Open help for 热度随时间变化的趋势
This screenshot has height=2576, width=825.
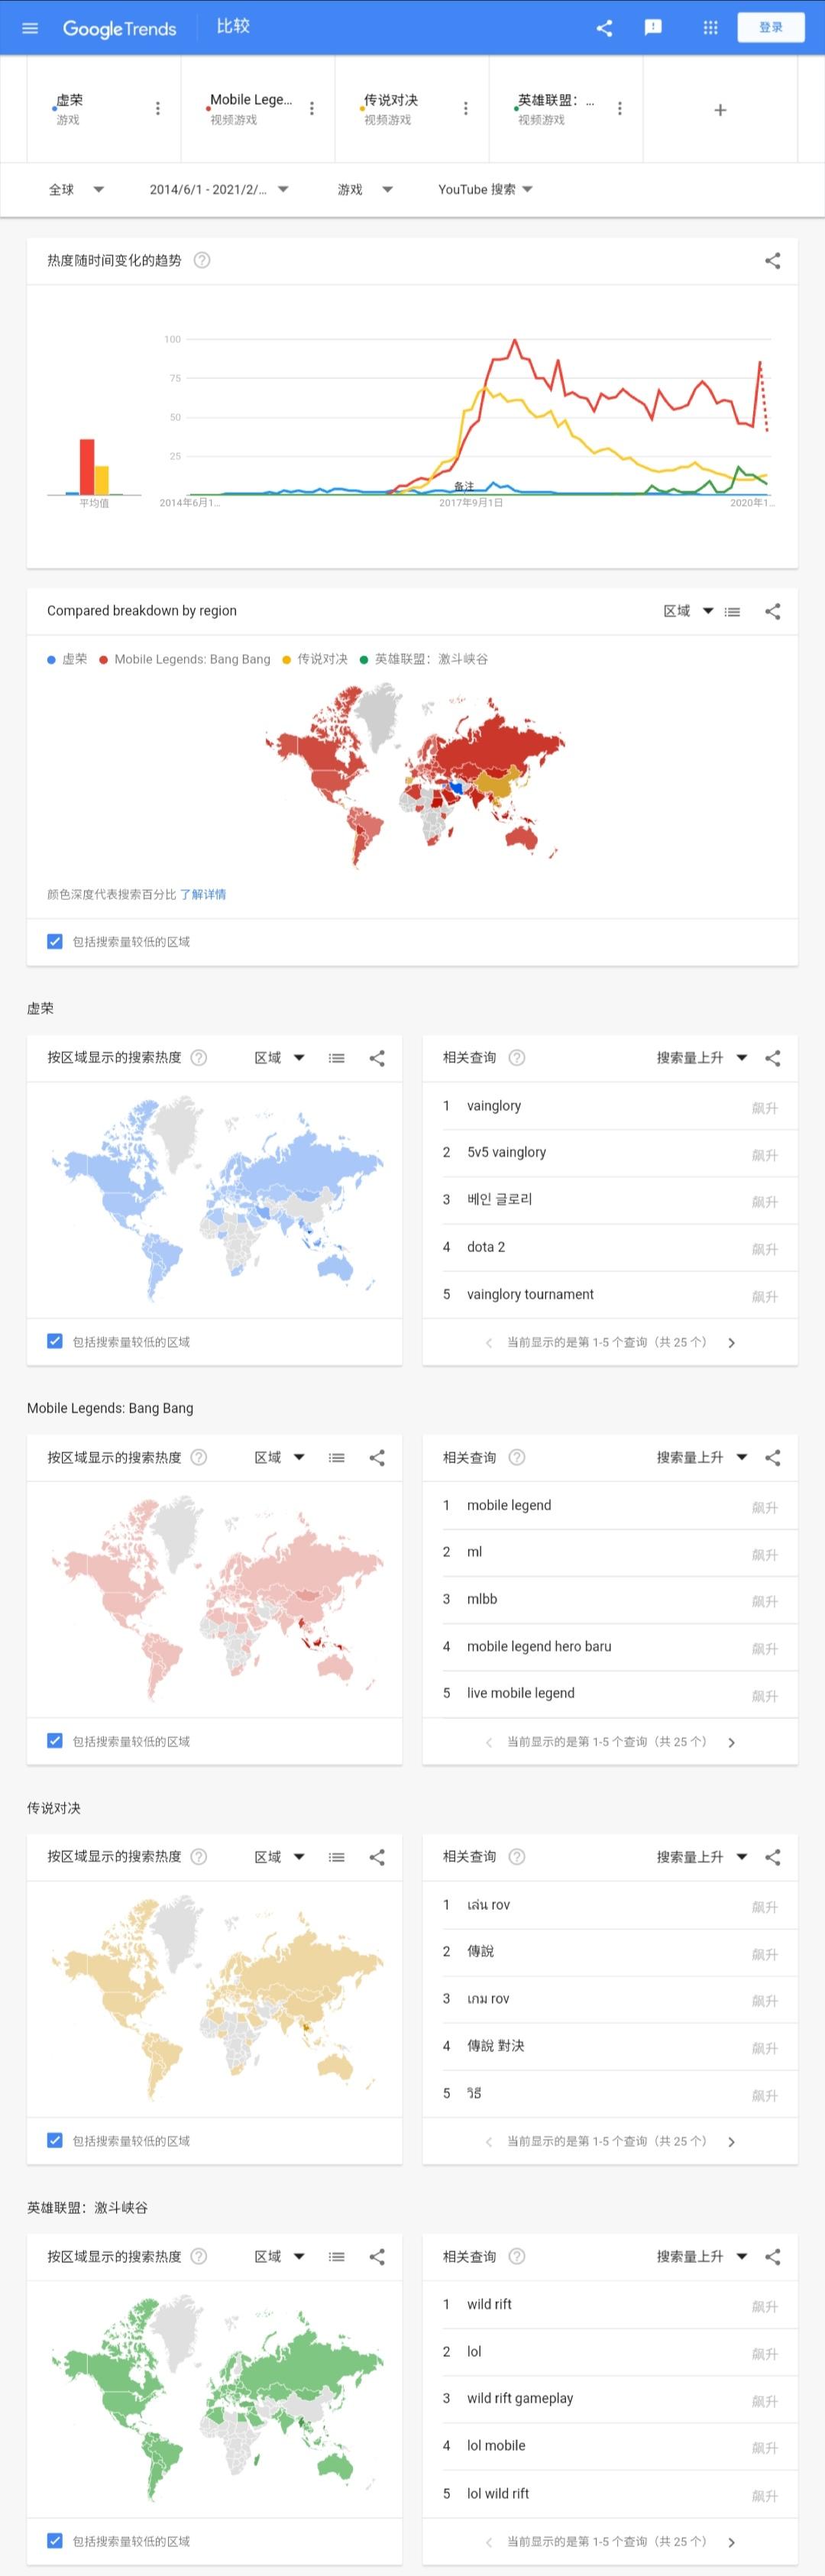pyautogui.click(x=202, y=261)
